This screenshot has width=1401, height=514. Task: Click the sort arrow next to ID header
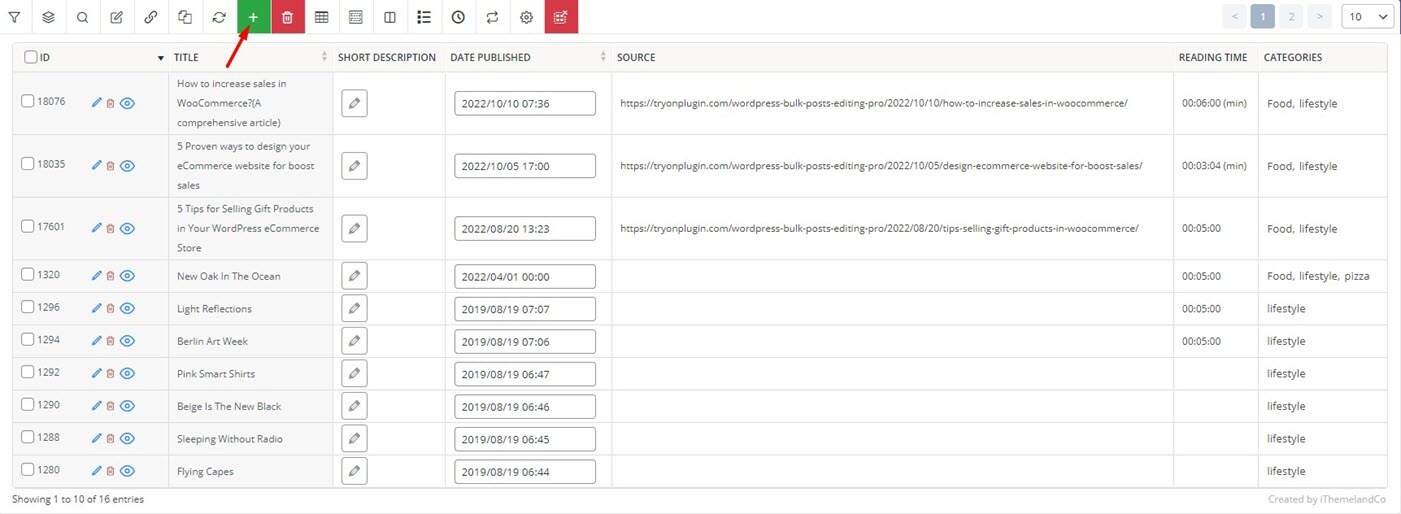[x=161, y=58]
